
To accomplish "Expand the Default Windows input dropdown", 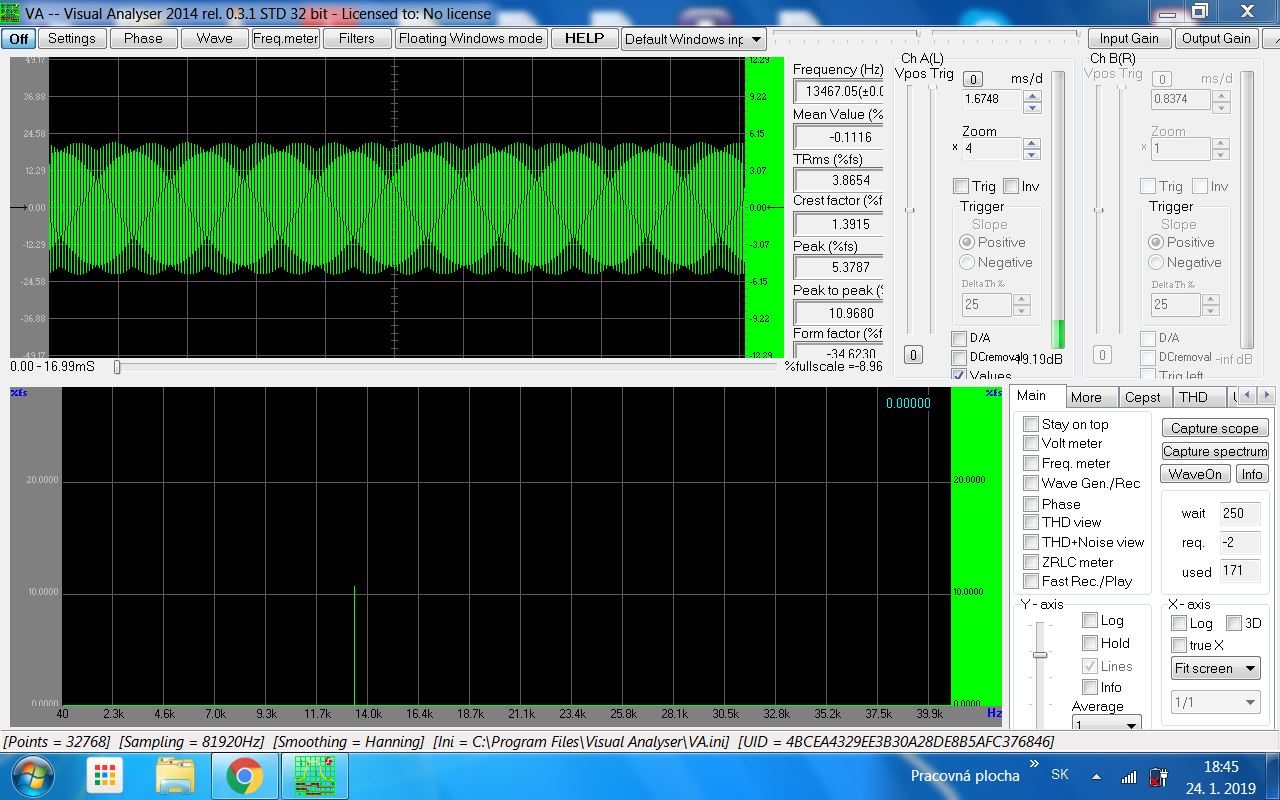I will pyautogui.click(x=756, y=39).
